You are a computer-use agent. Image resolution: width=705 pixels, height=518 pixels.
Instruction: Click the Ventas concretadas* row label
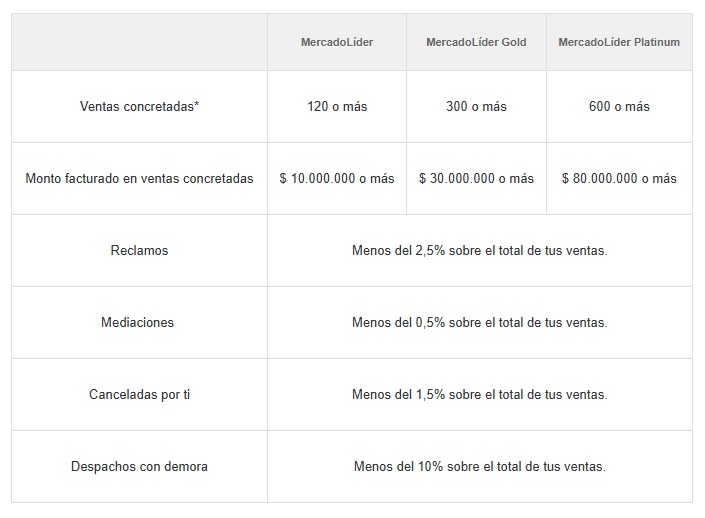click(139, 106)
